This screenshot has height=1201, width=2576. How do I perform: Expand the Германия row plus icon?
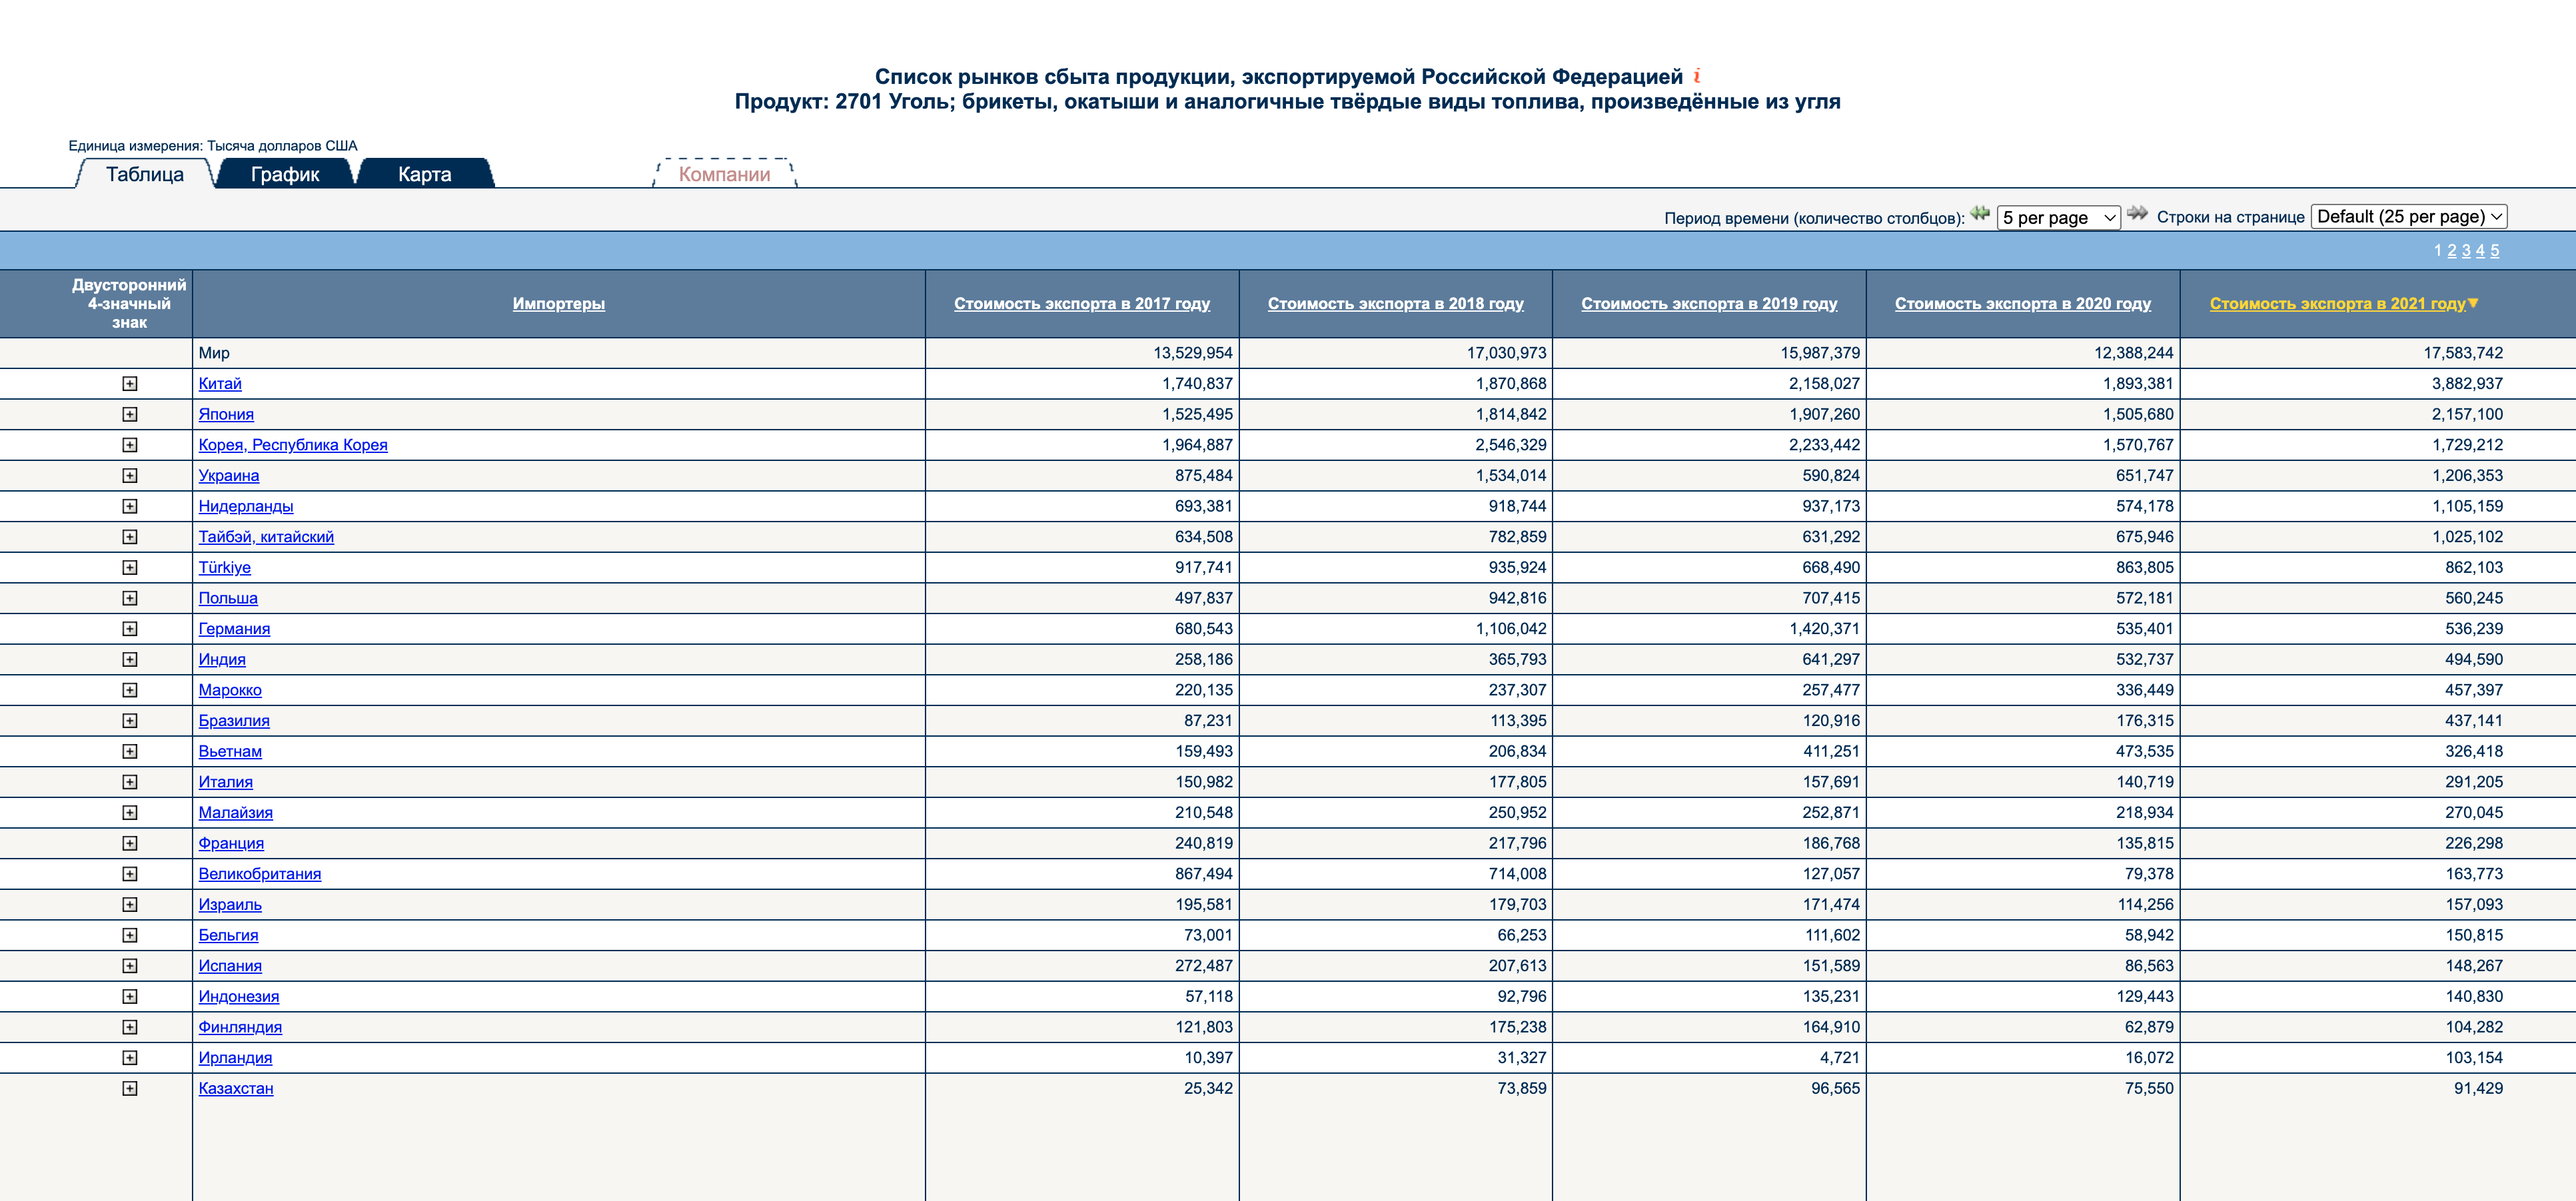pos(130,629)
